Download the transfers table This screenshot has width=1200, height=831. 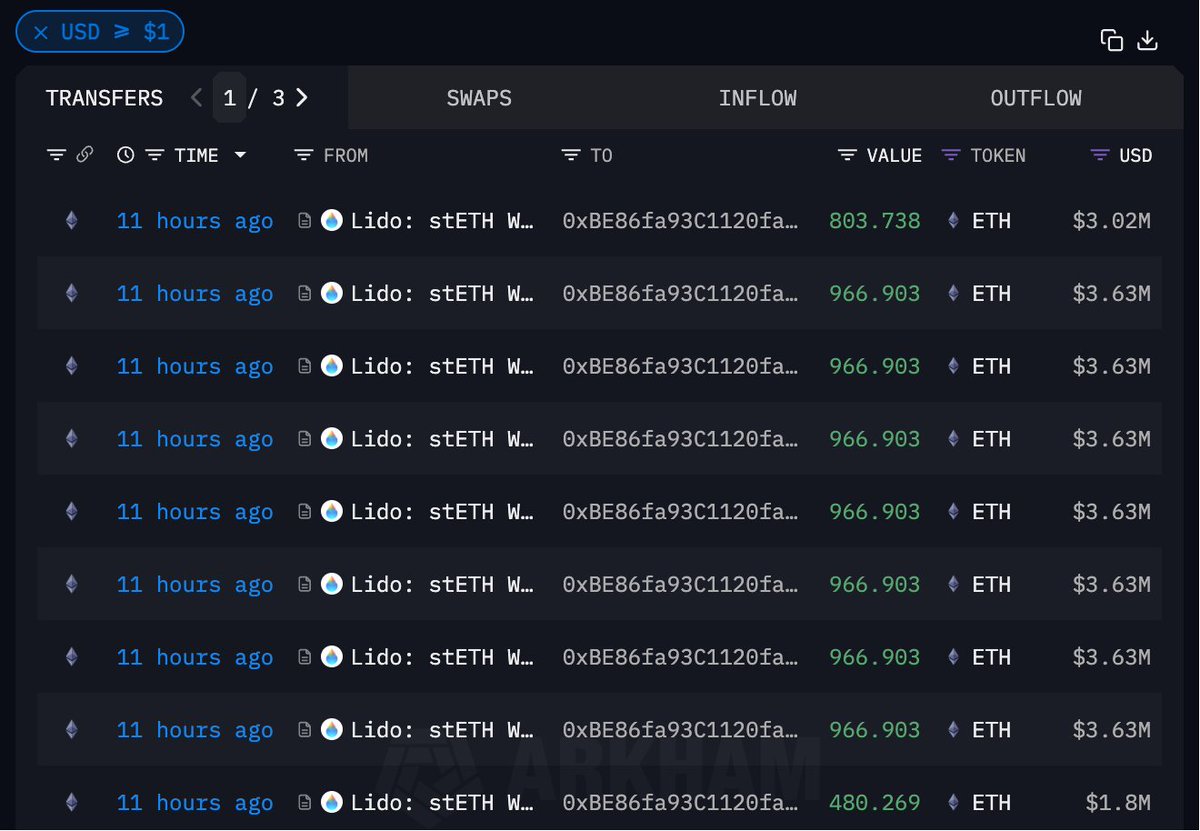coord(1147,40)
